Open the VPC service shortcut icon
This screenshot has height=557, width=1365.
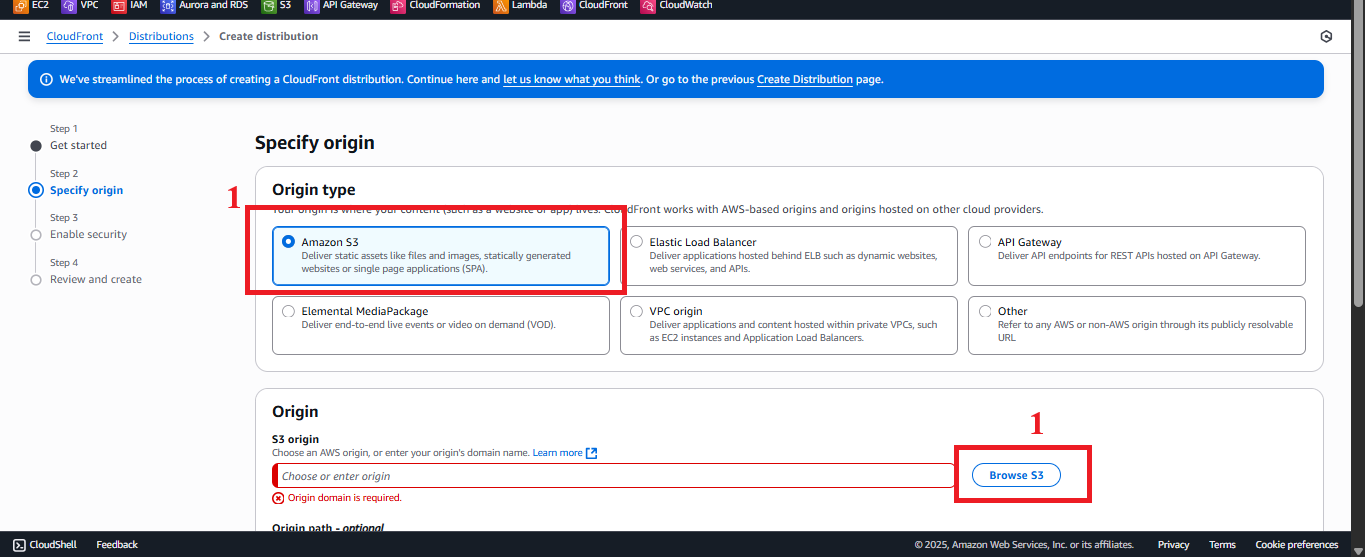coord(68,6)
